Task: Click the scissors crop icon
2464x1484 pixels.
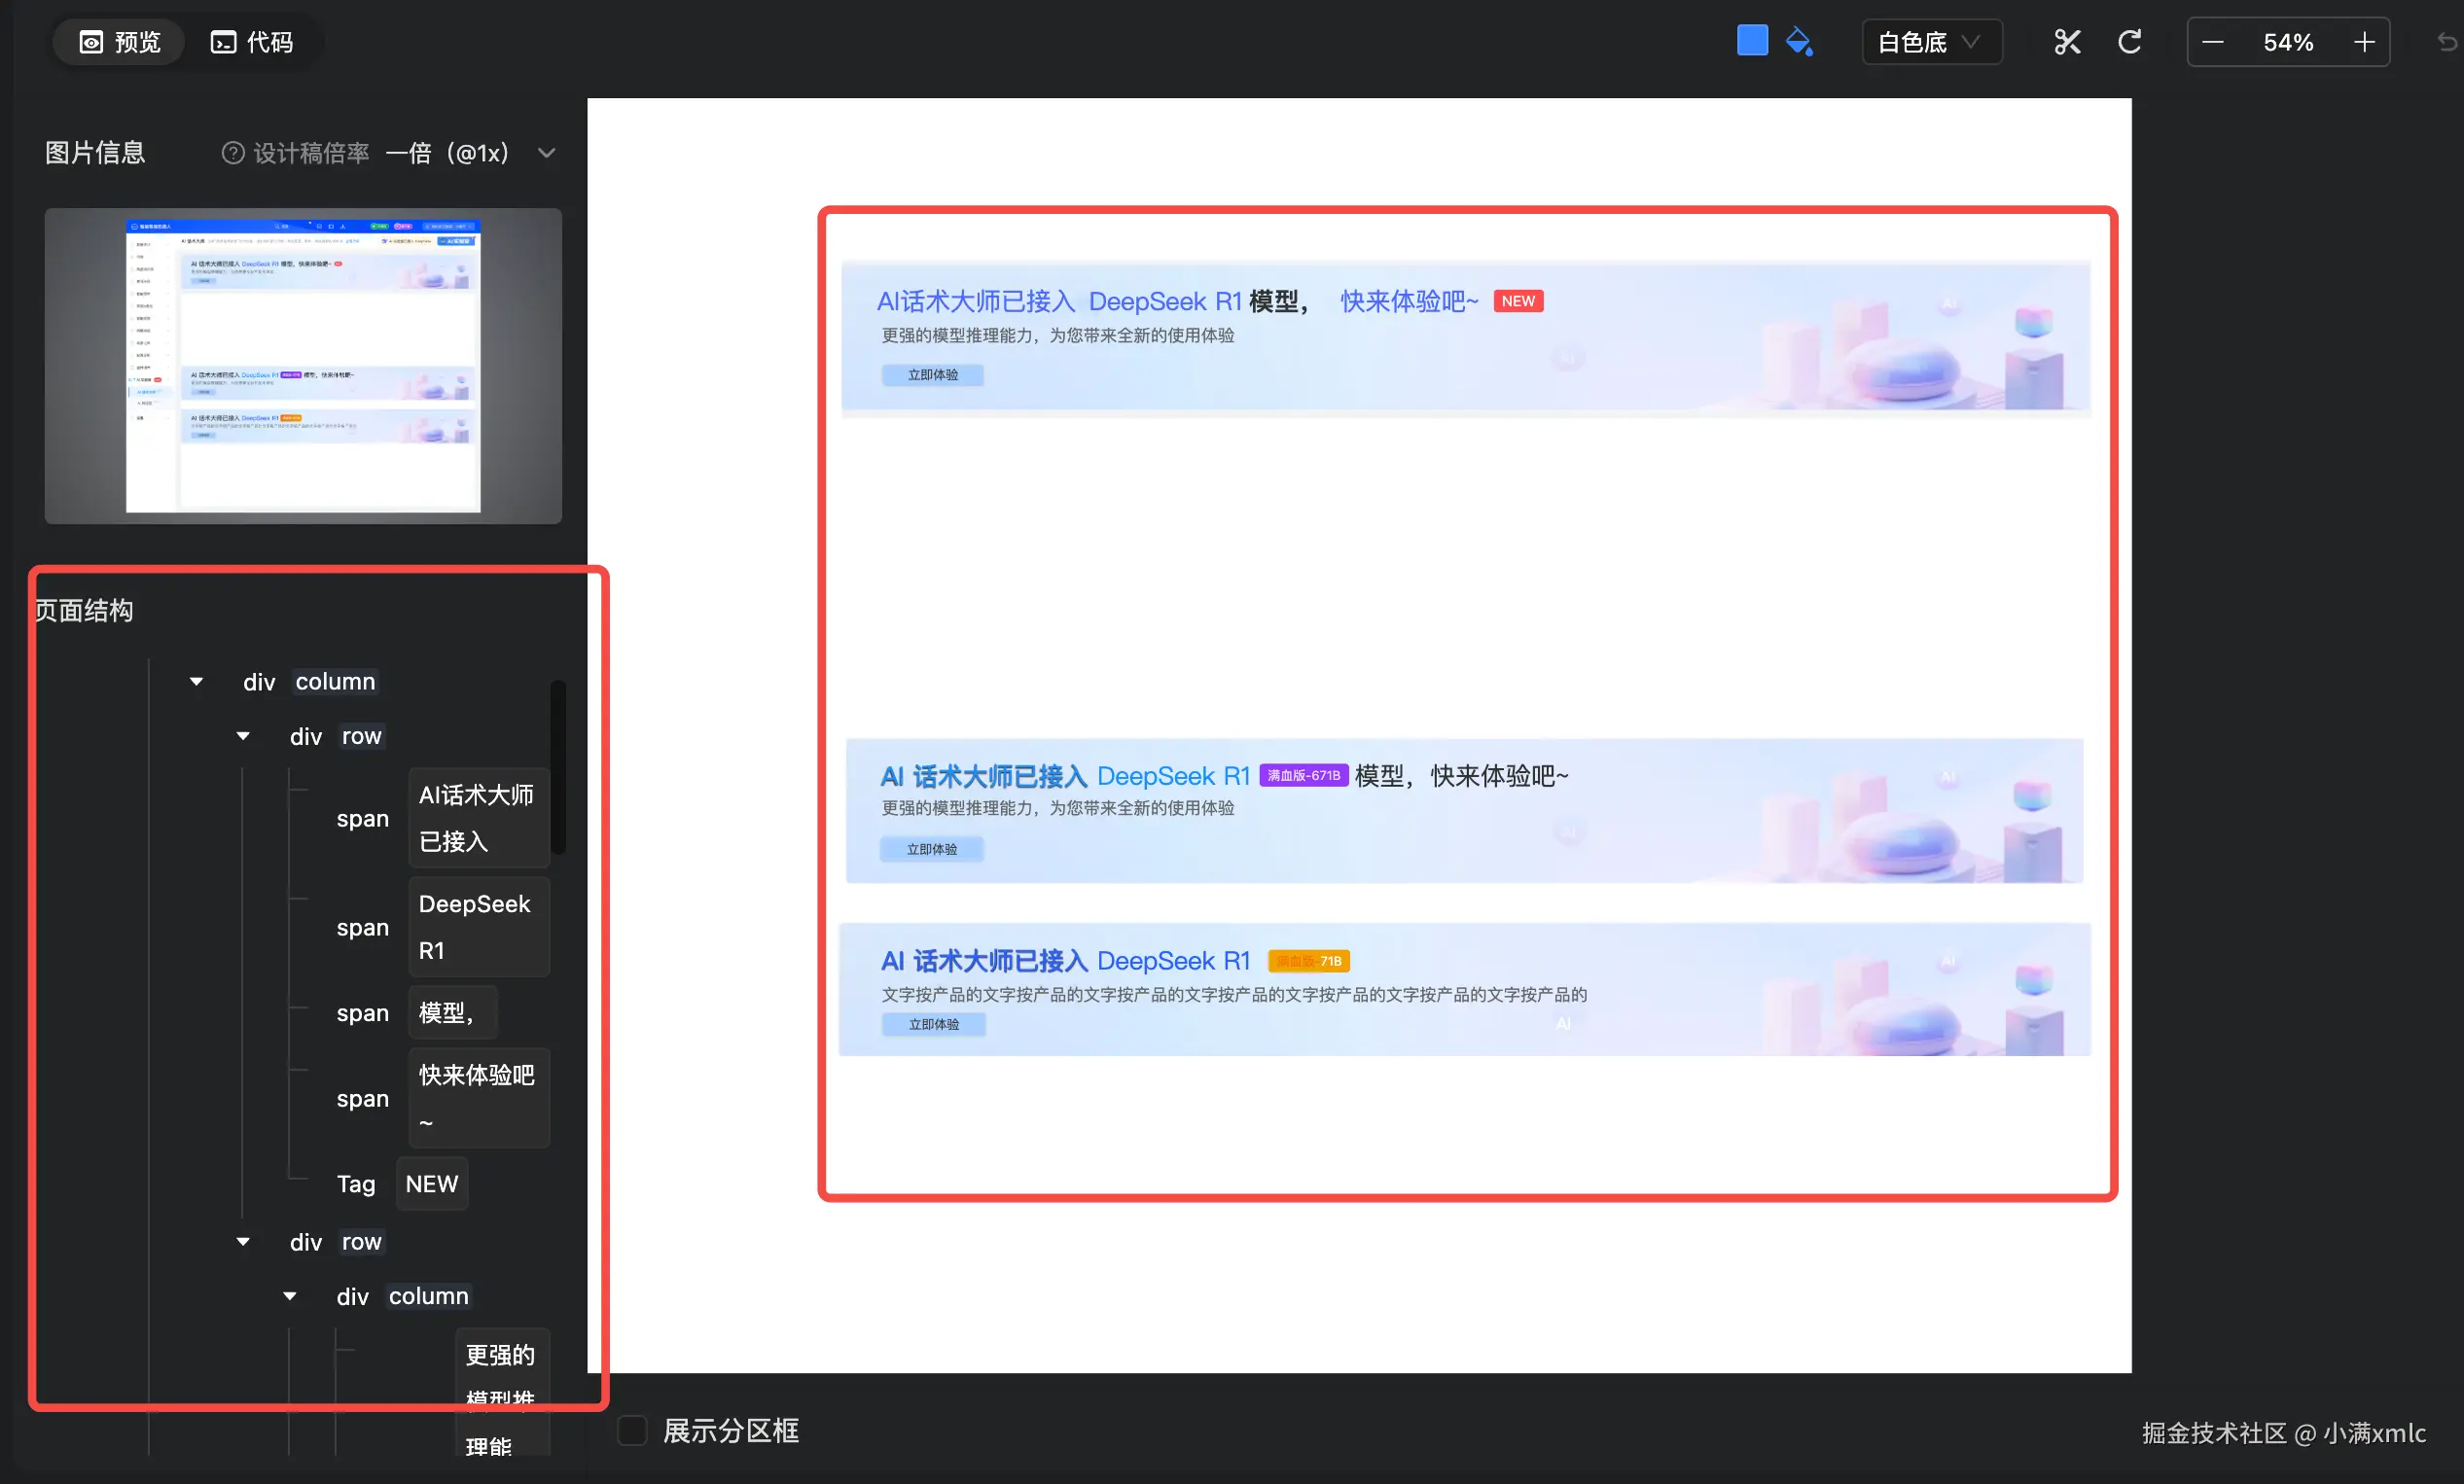Action: tap(2066, 42)
